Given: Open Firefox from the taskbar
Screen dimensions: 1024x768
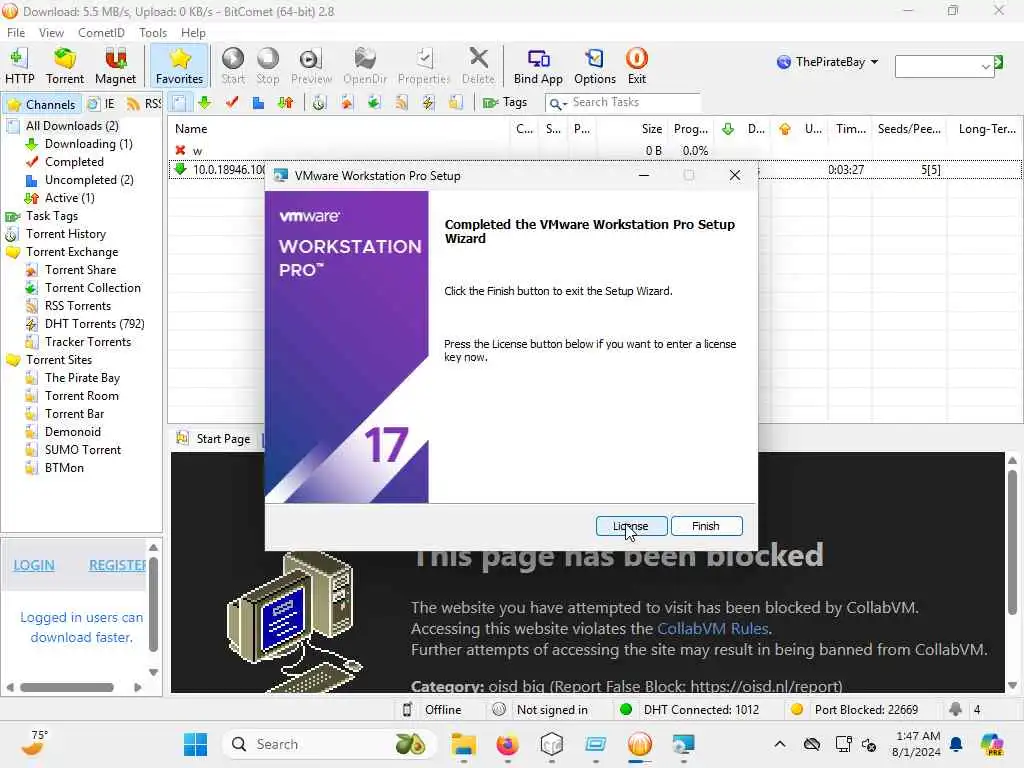Looking at the screenshot, I should (x=507, y=744).
